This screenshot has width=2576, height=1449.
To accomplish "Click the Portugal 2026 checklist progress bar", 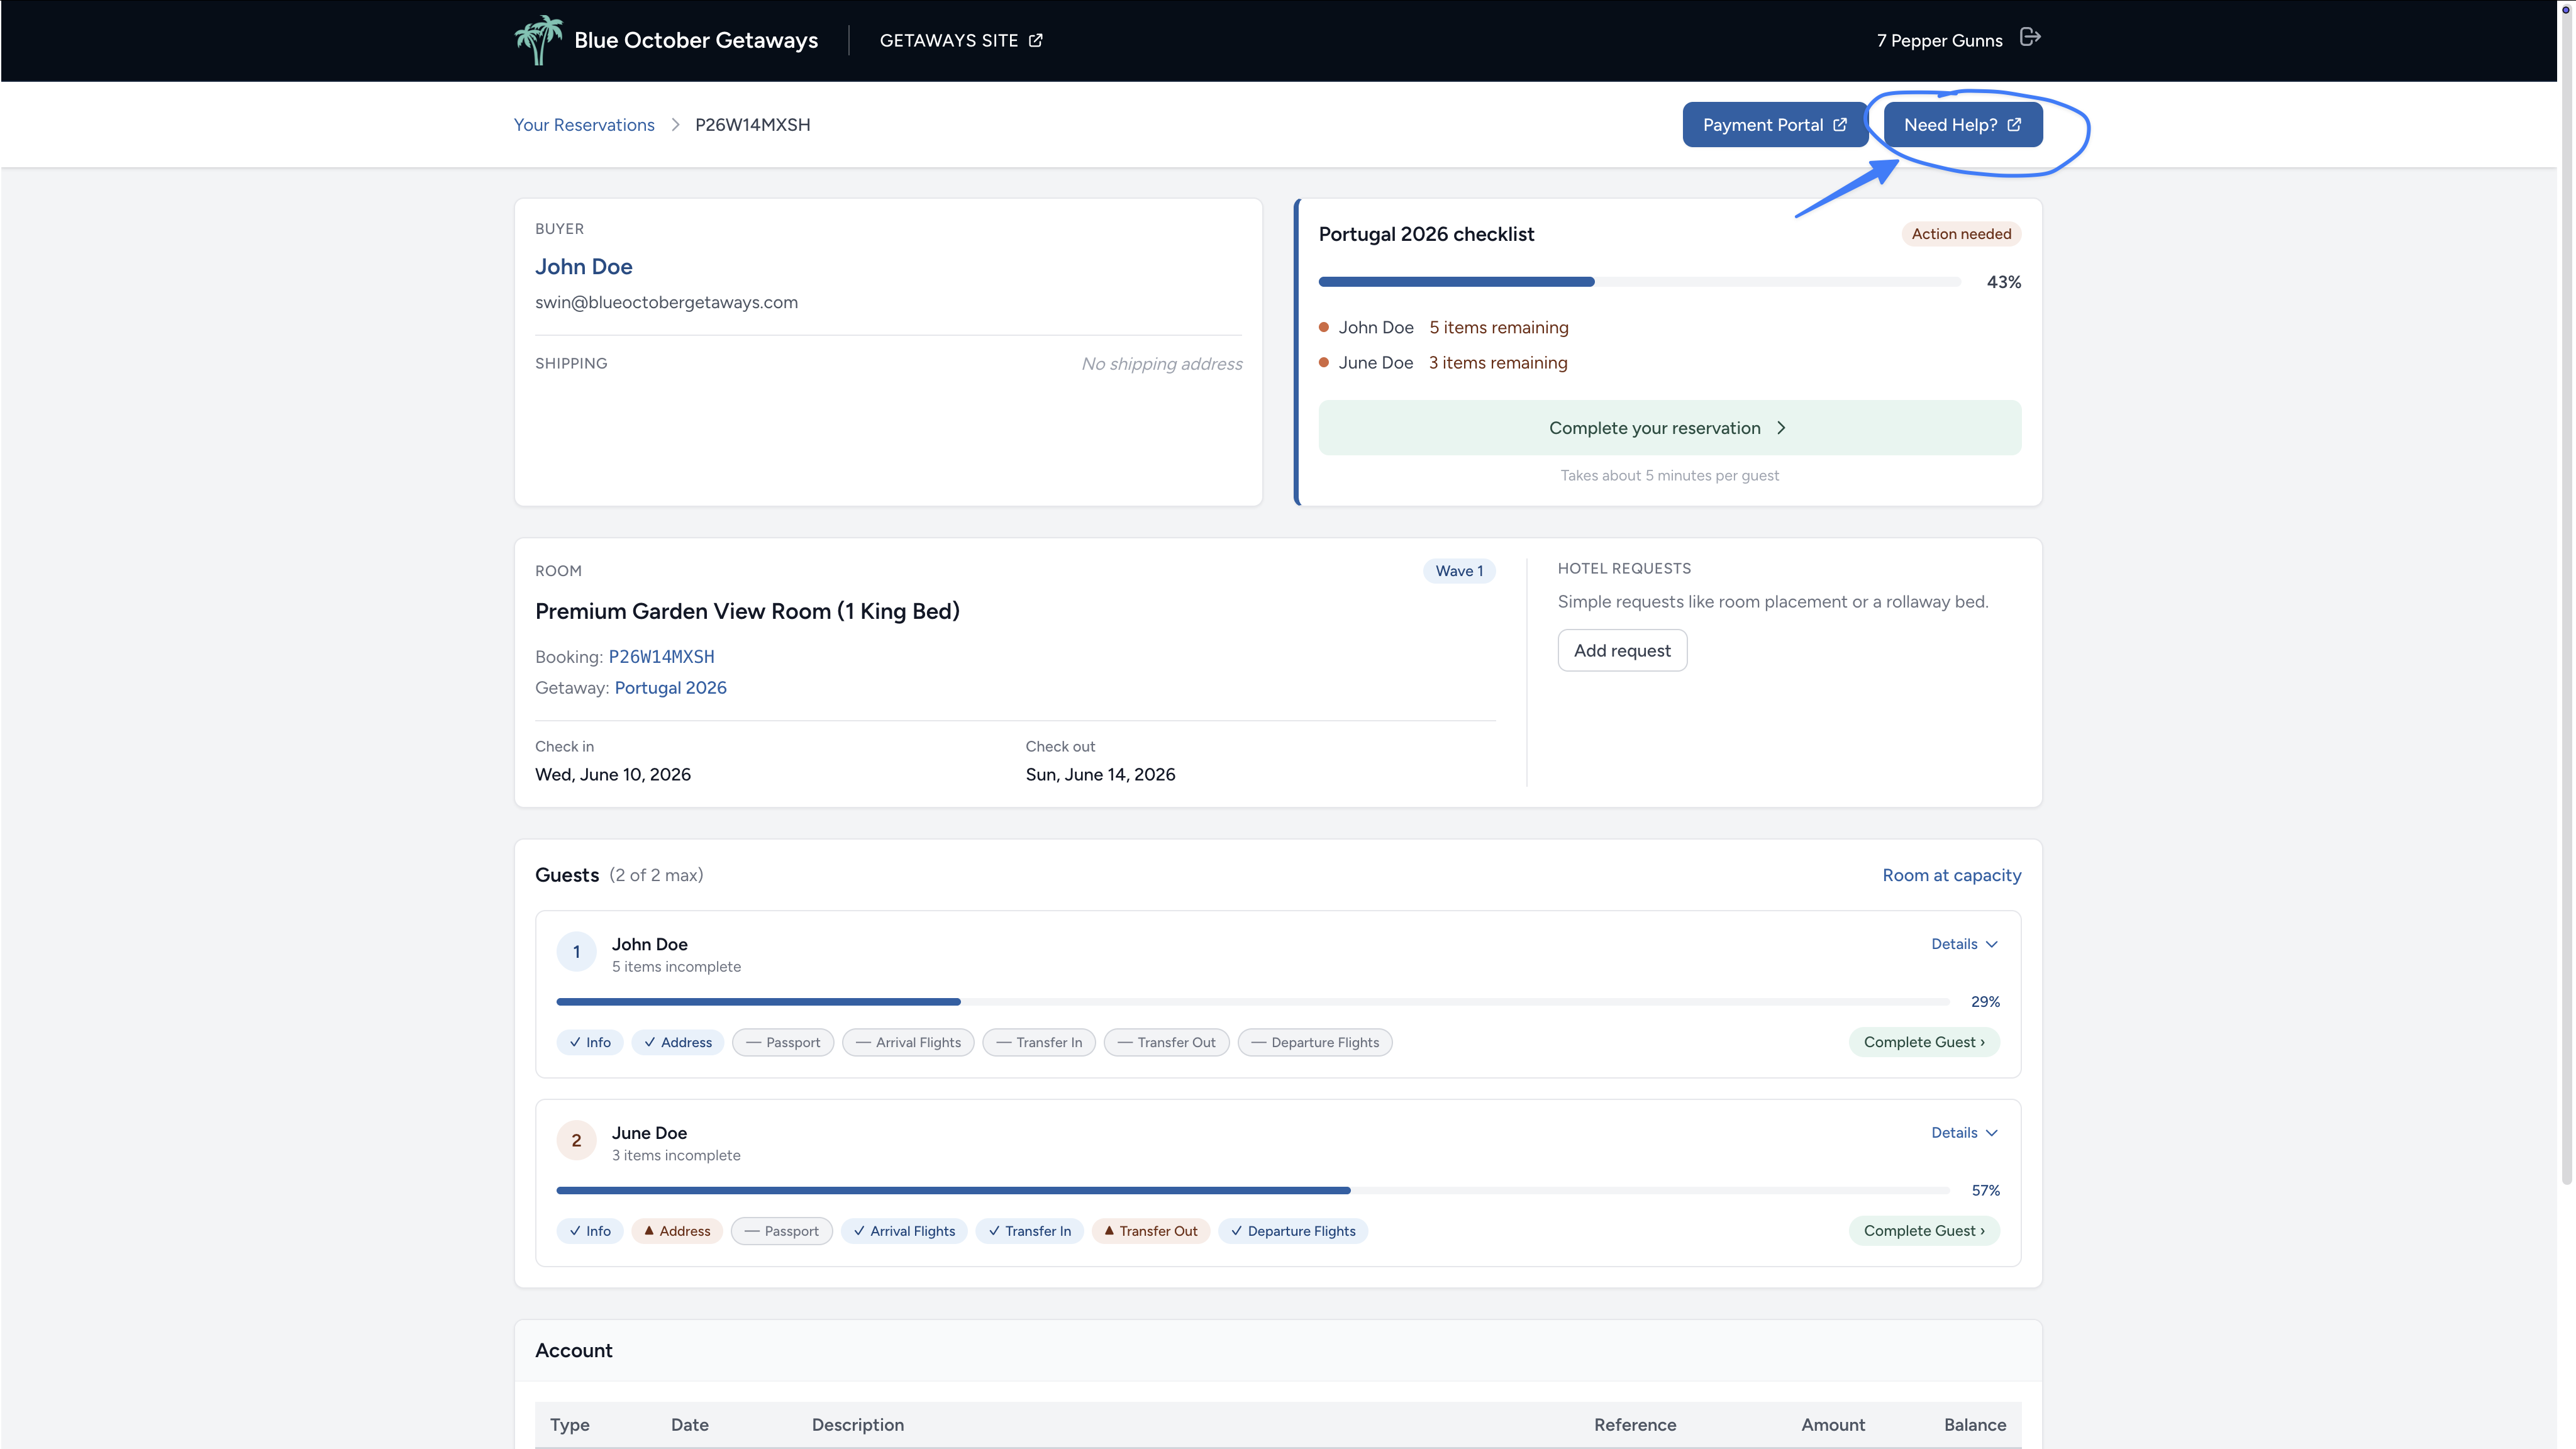I will coord(1639,282).
